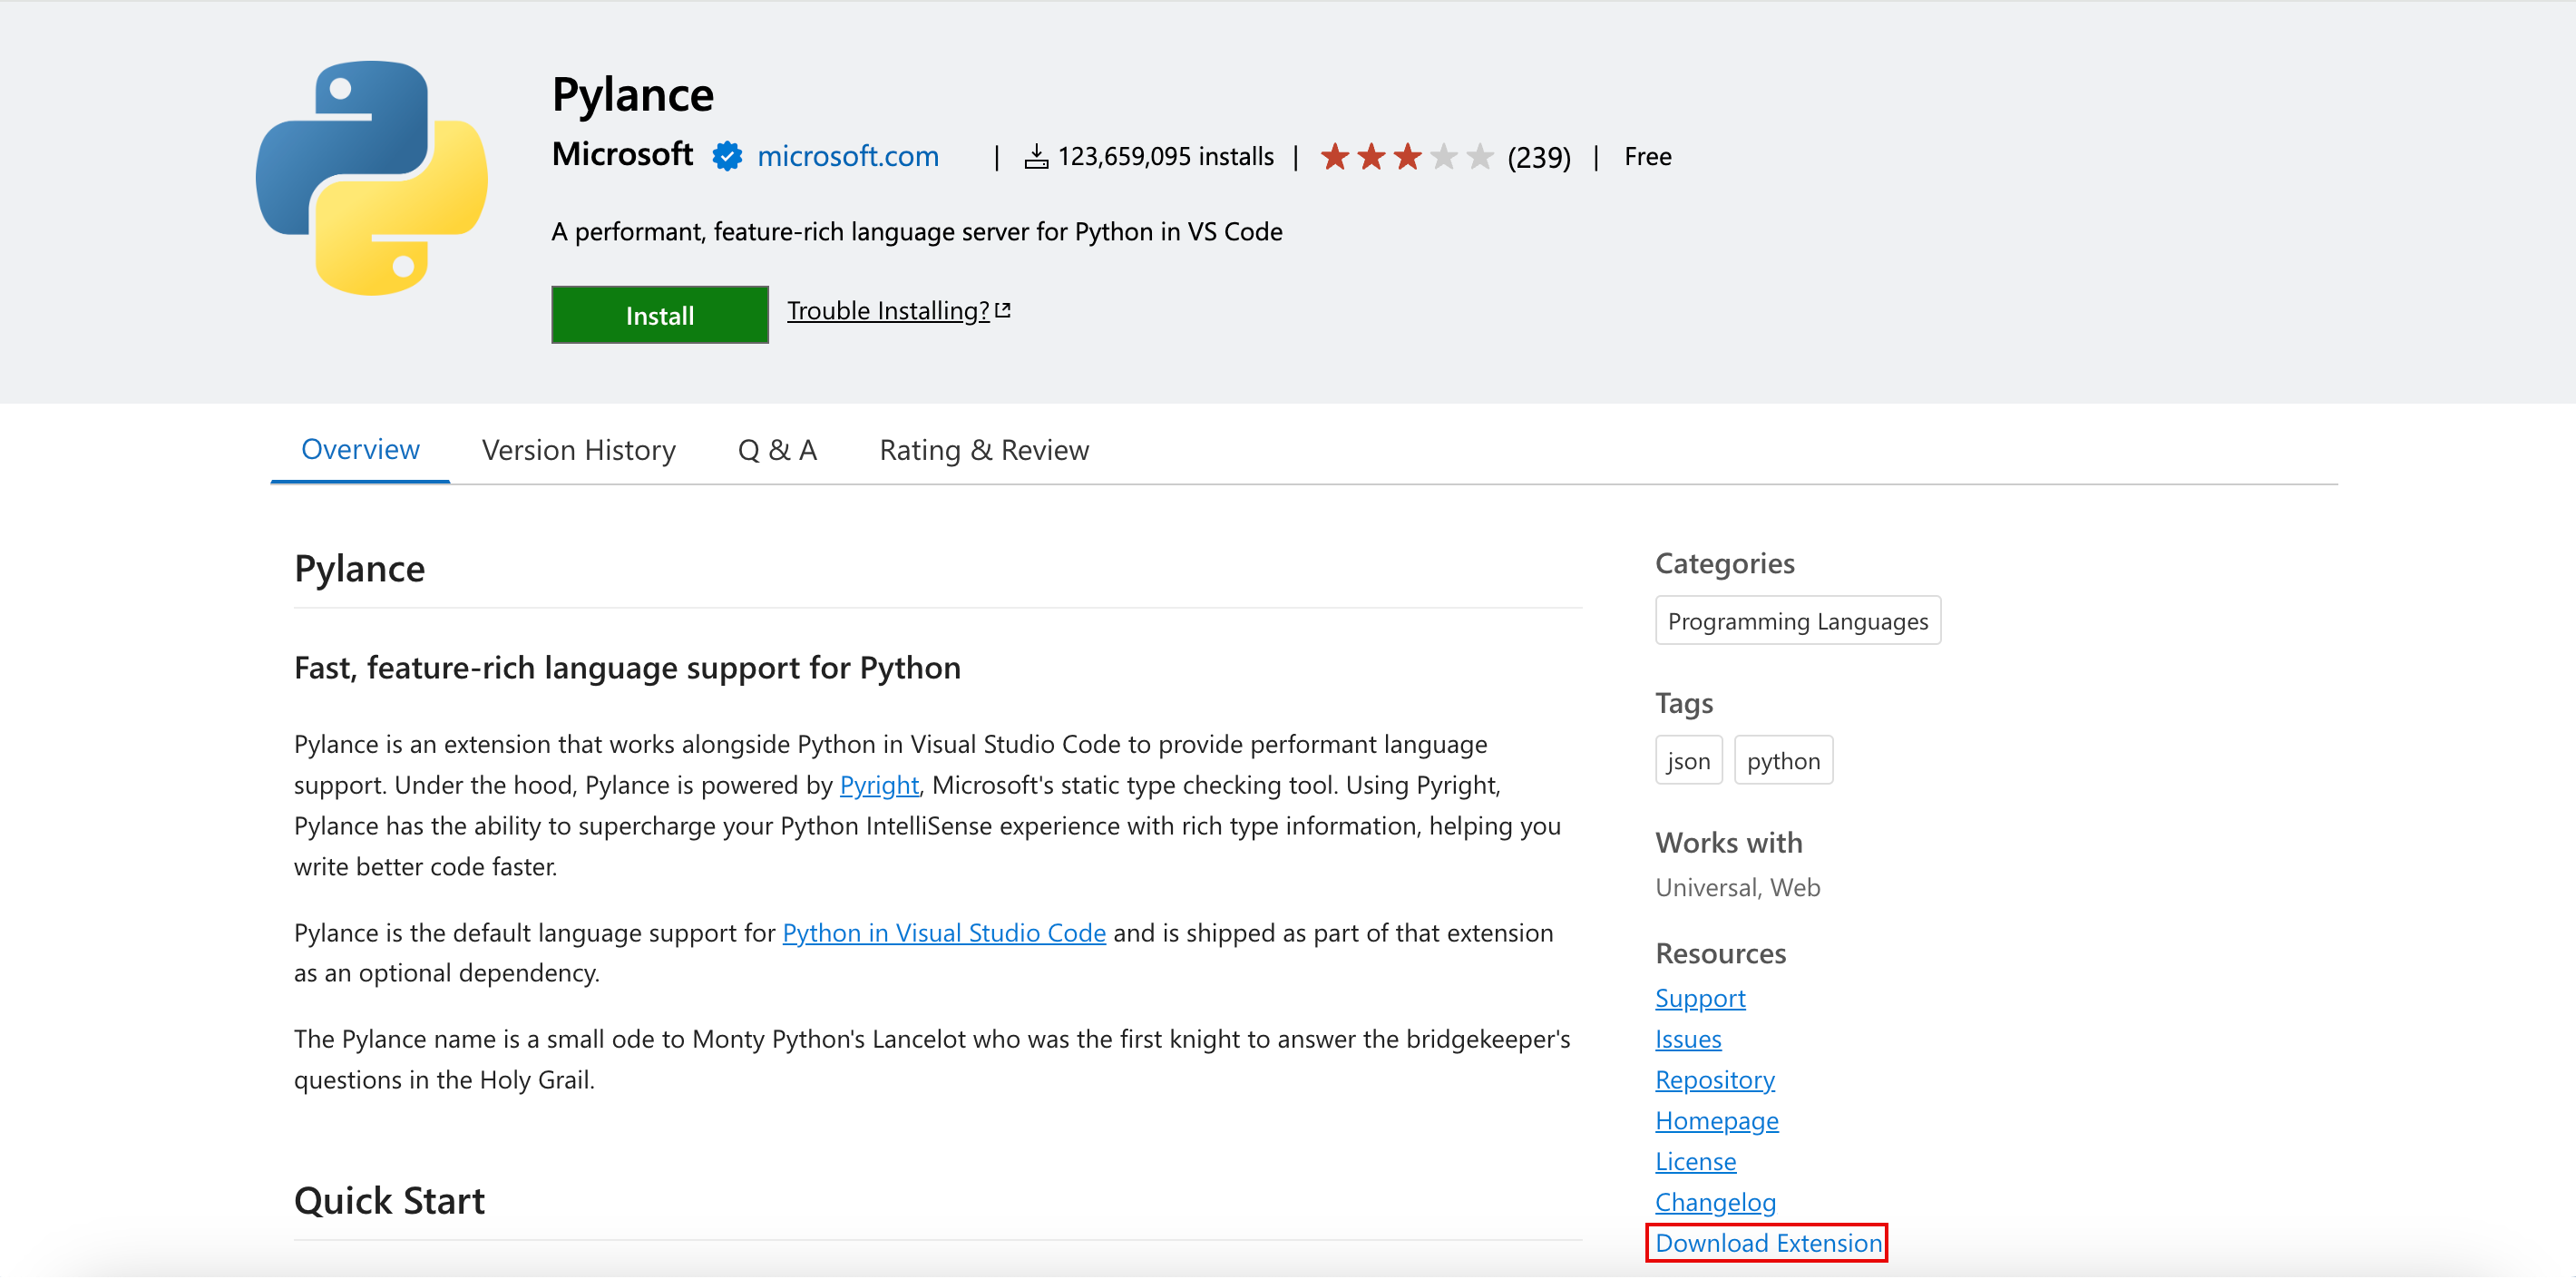Open the Rating & Review tab
2576x1279 pixels.
click(x=984, y=451)
